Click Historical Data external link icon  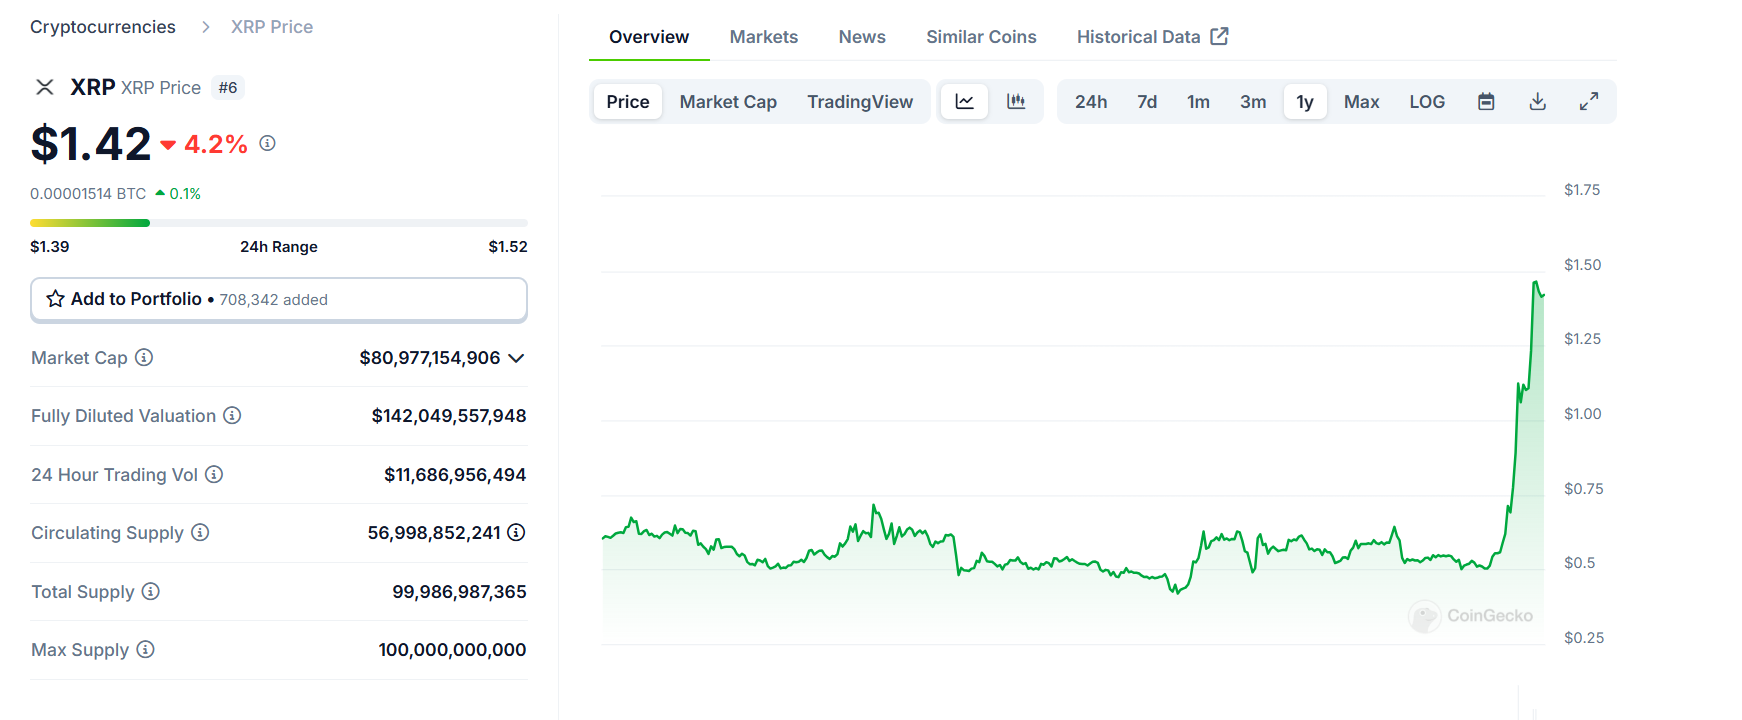tap(1219, 36)
